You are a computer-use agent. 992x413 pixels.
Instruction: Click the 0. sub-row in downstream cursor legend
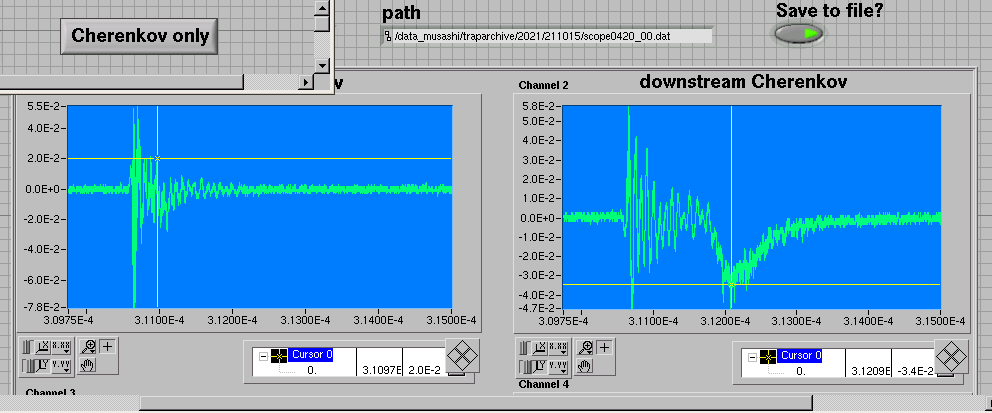pyautogui.click(x=801, y=371)
